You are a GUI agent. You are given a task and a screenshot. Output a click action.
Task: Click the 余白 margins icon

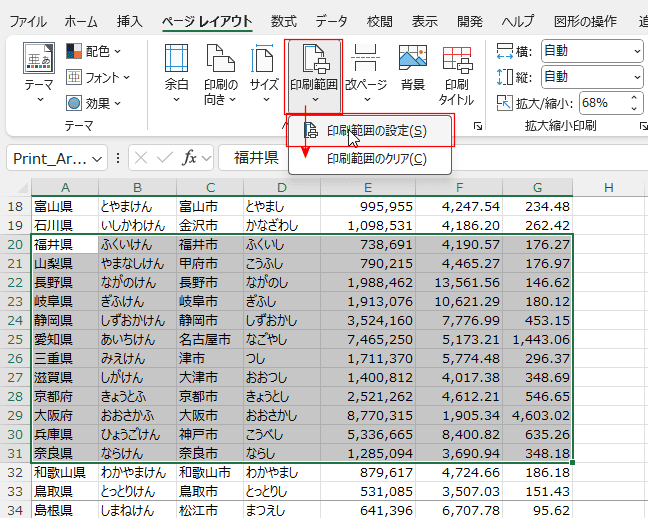(x=176, y=59)
